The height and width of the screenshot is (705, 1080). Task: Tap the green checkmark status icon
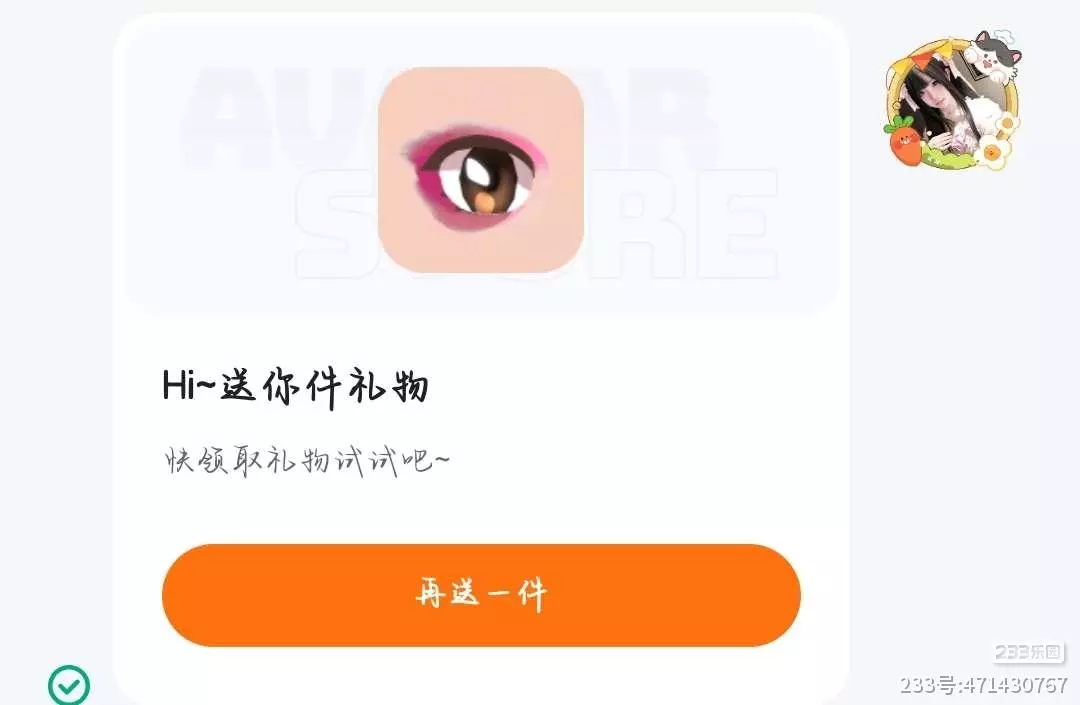click(69, 685)
